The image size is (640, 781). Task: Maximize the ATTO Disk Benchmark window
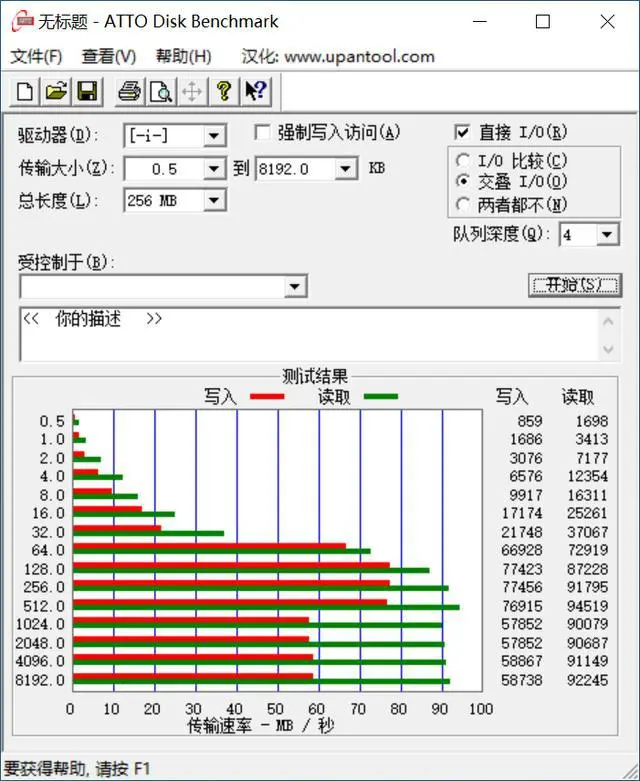(543, 22)
